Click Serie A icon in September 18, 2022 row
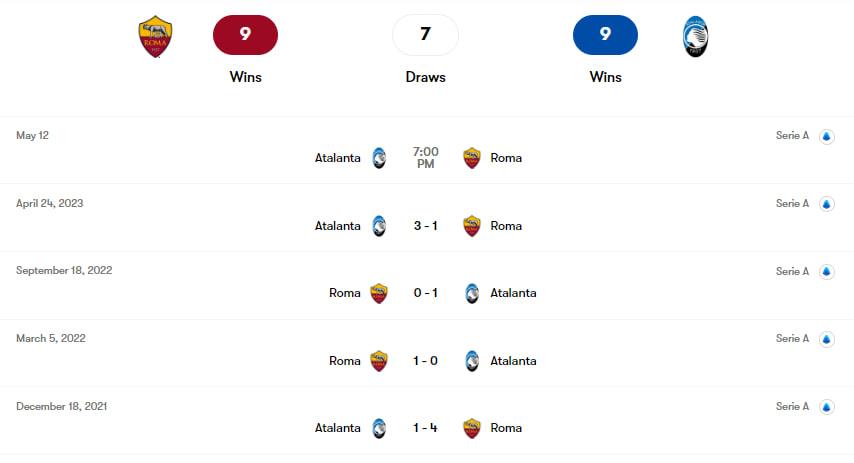Image resolution: width=854 pixels, height=463 pixels. (827, 272)
